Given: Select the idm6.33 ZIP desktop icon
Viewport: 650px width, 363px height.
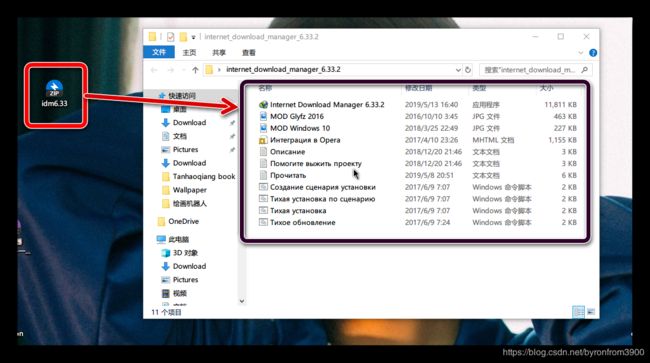Looking at the screenshot, I should pos(54,94).
